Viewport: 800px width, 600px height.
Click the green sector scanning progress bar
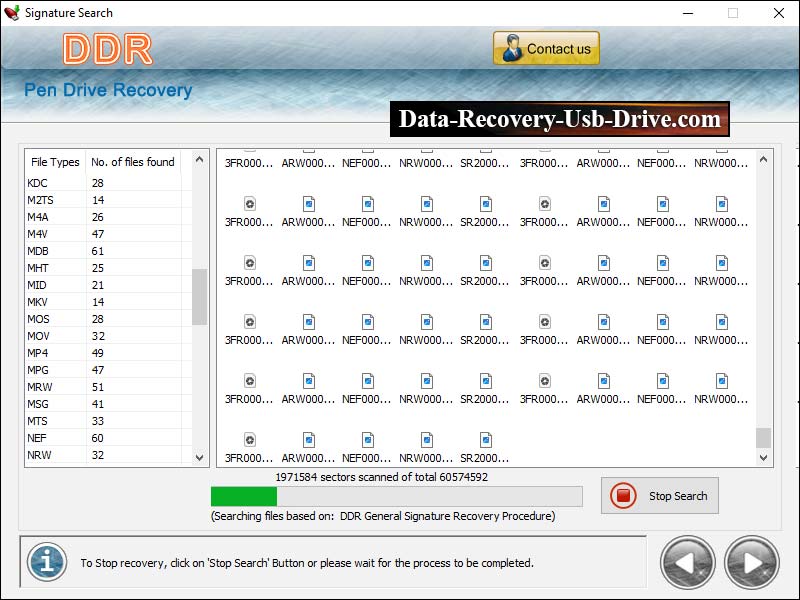[x=396, y=496]
